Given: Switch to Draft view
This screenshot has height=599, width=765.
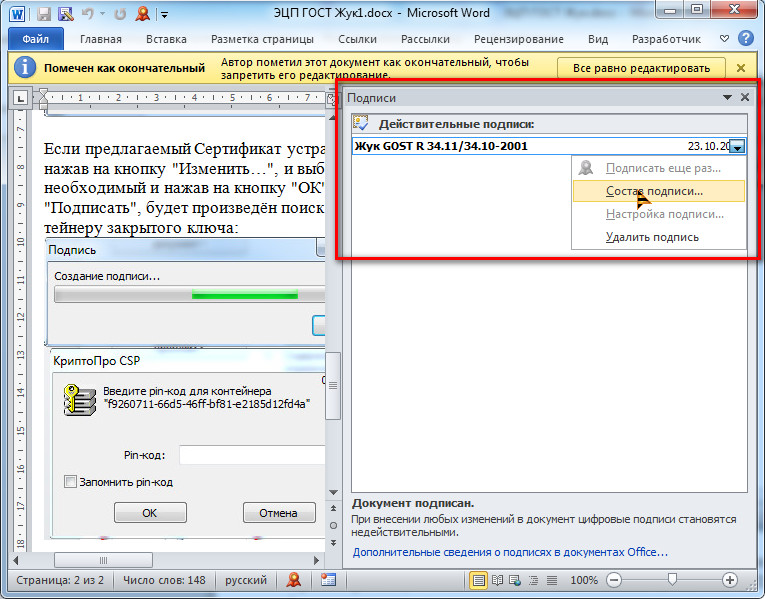Looking at the screenshot, I should click(x=552, y=580).
